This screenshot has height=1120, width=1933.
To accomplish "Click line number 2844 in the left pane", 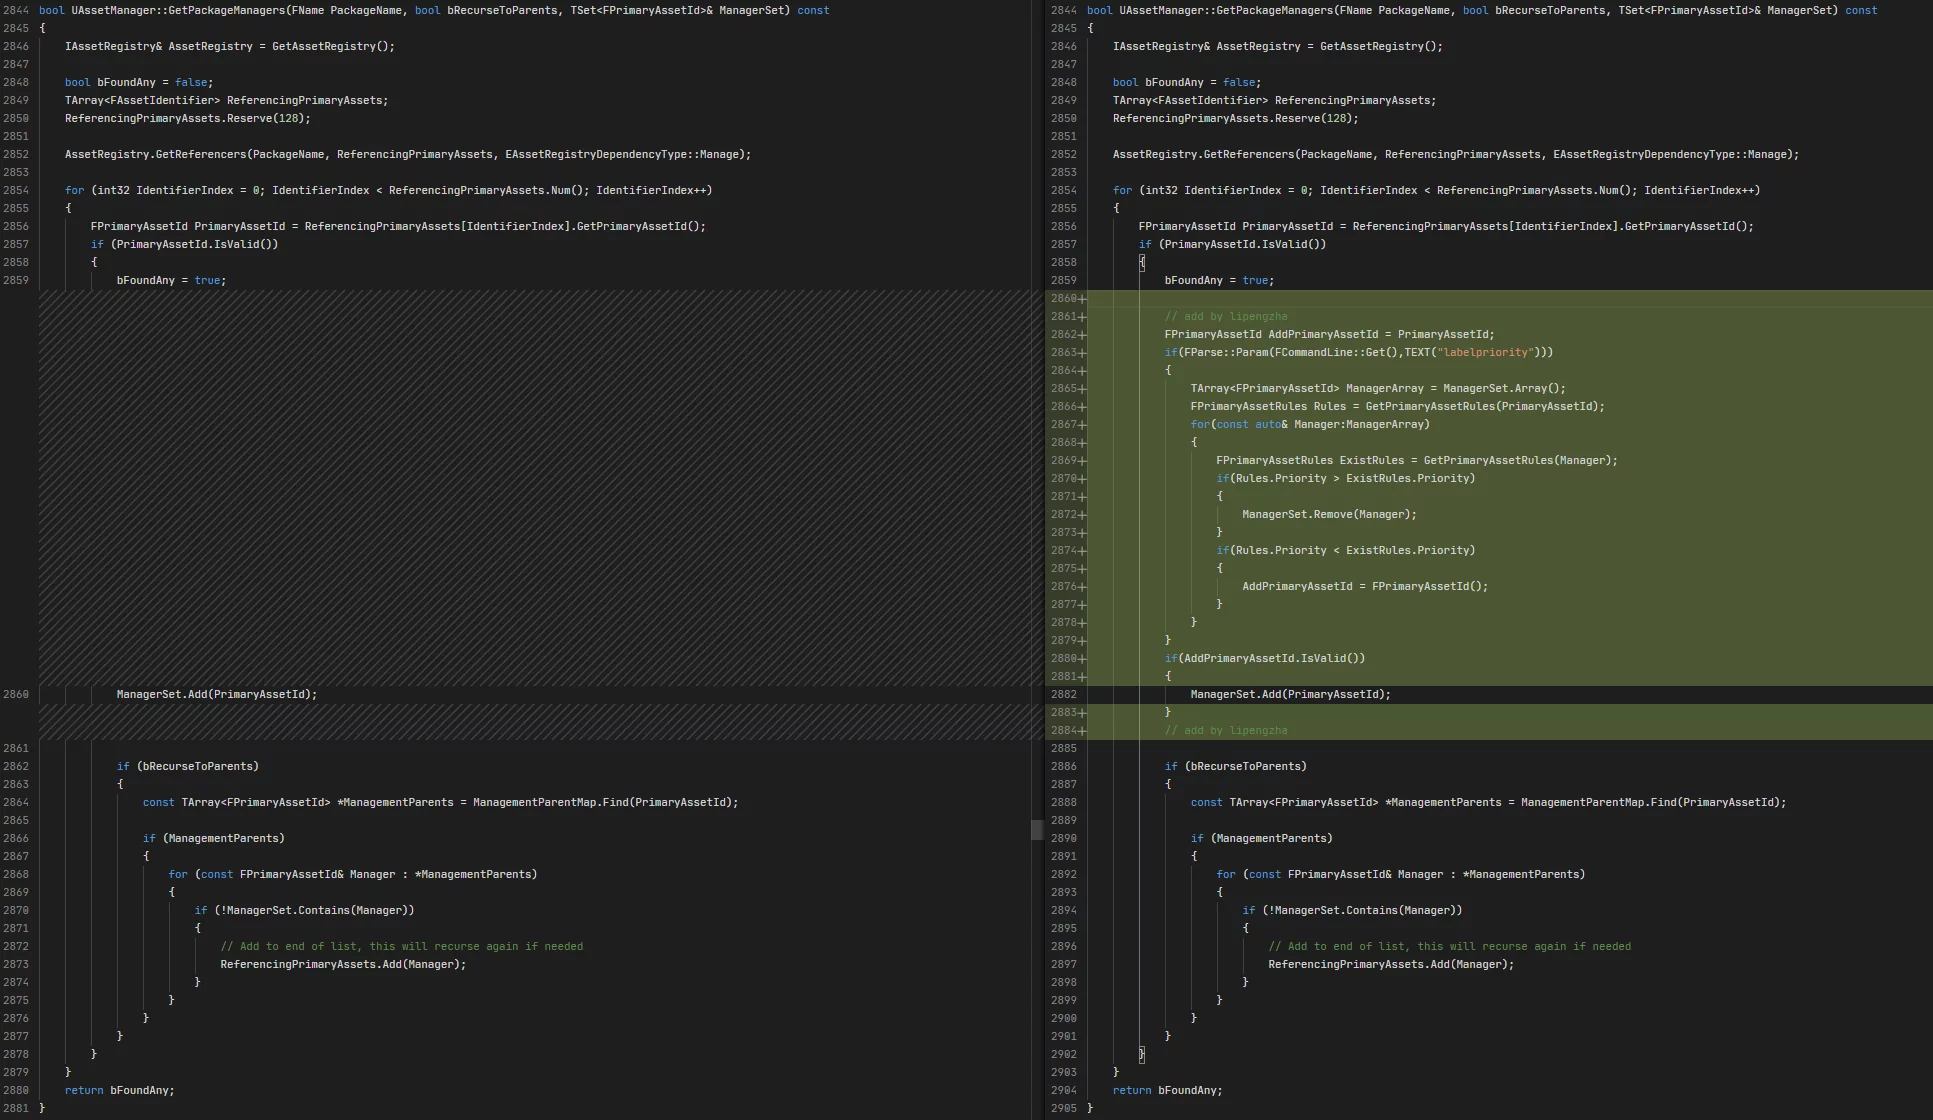I will click(x=16, y=11).
